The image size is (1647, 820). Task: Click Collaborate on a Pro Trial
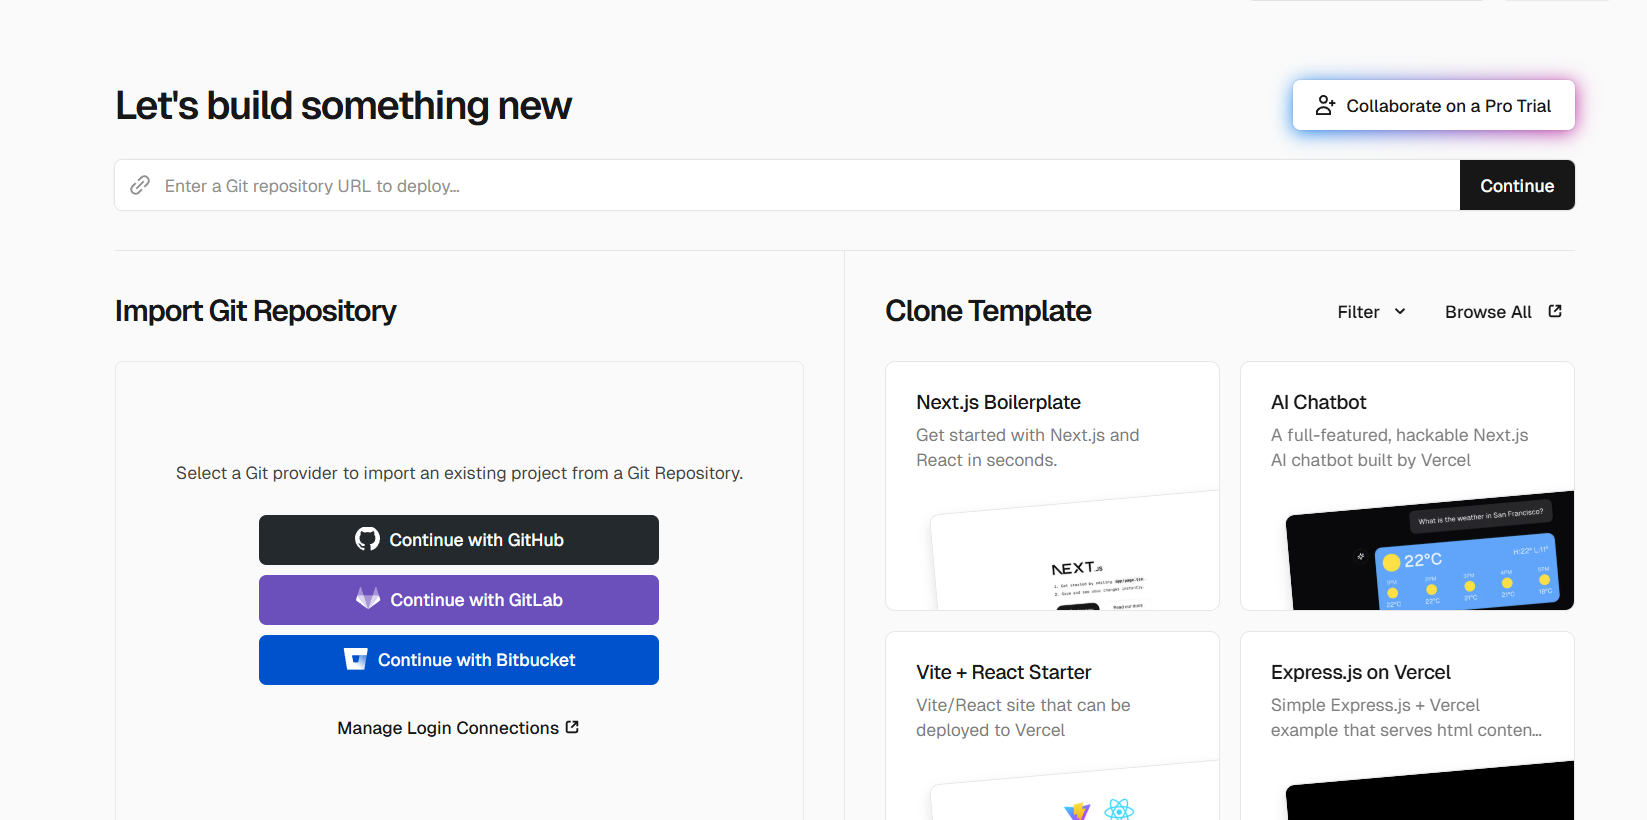[1434, 105]
